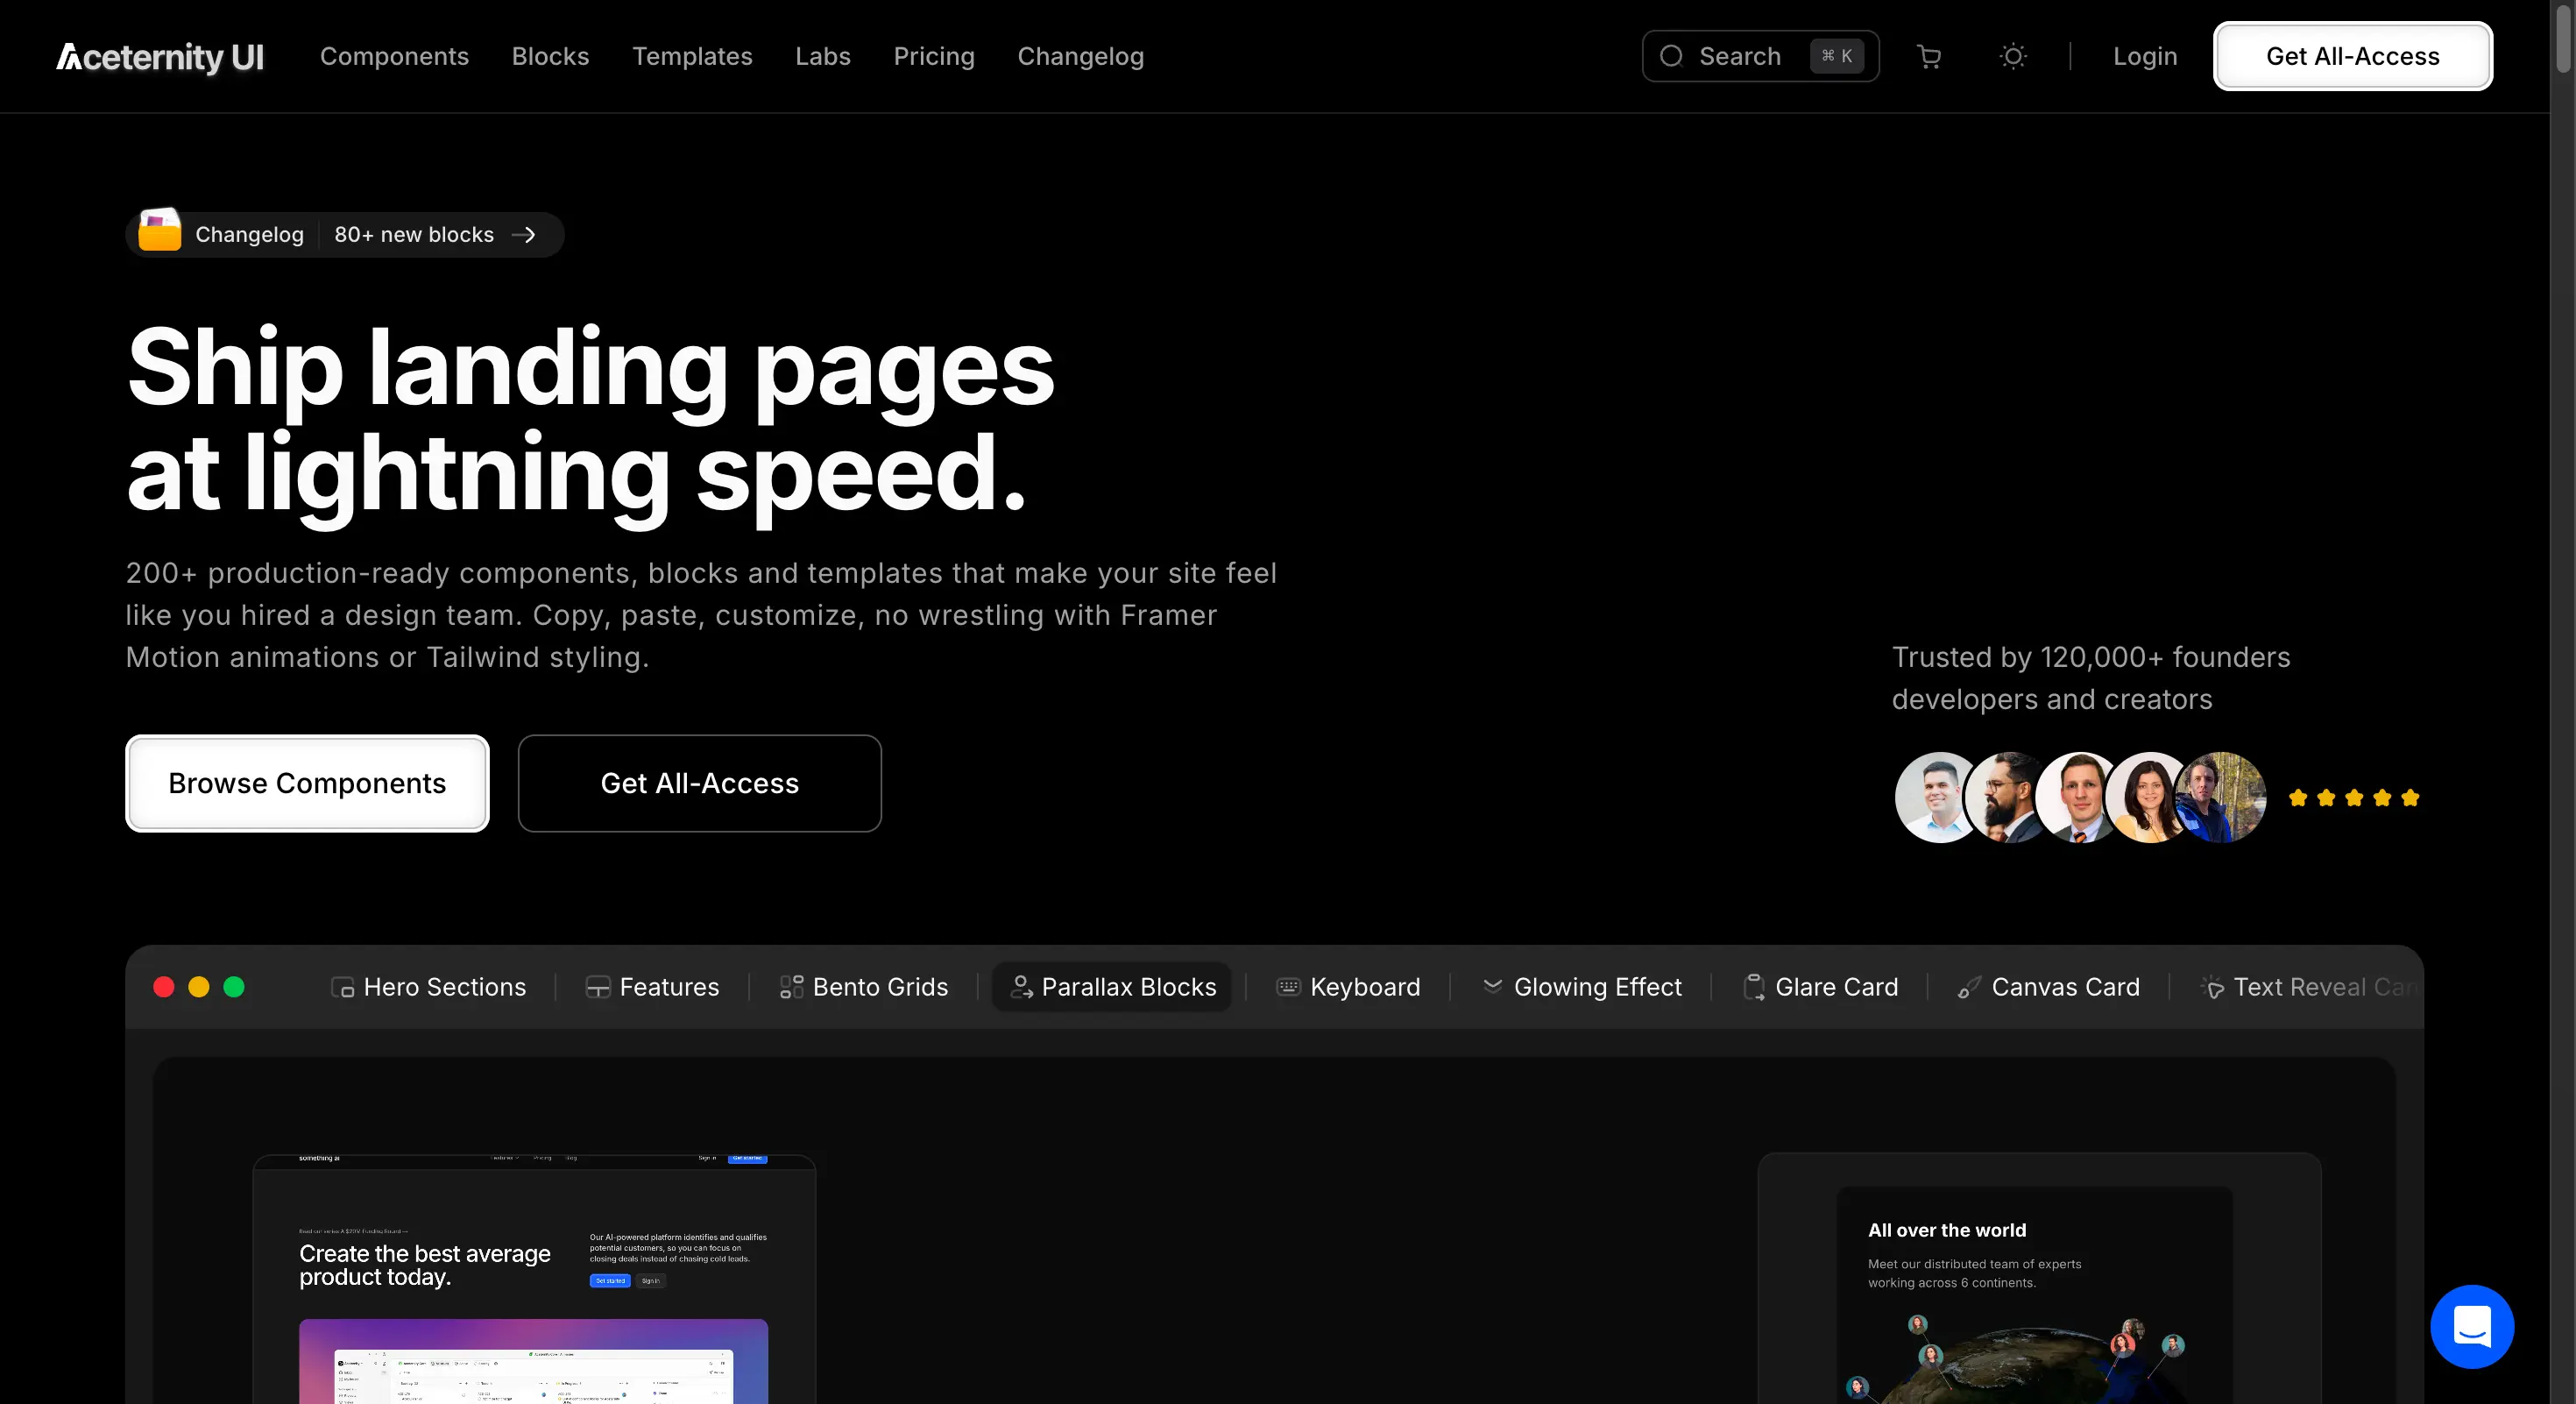This screenshot has width=2576, height=1404.
Task: Click the Browse Components button
Action: pyautogui.click(x=307, y=784)
